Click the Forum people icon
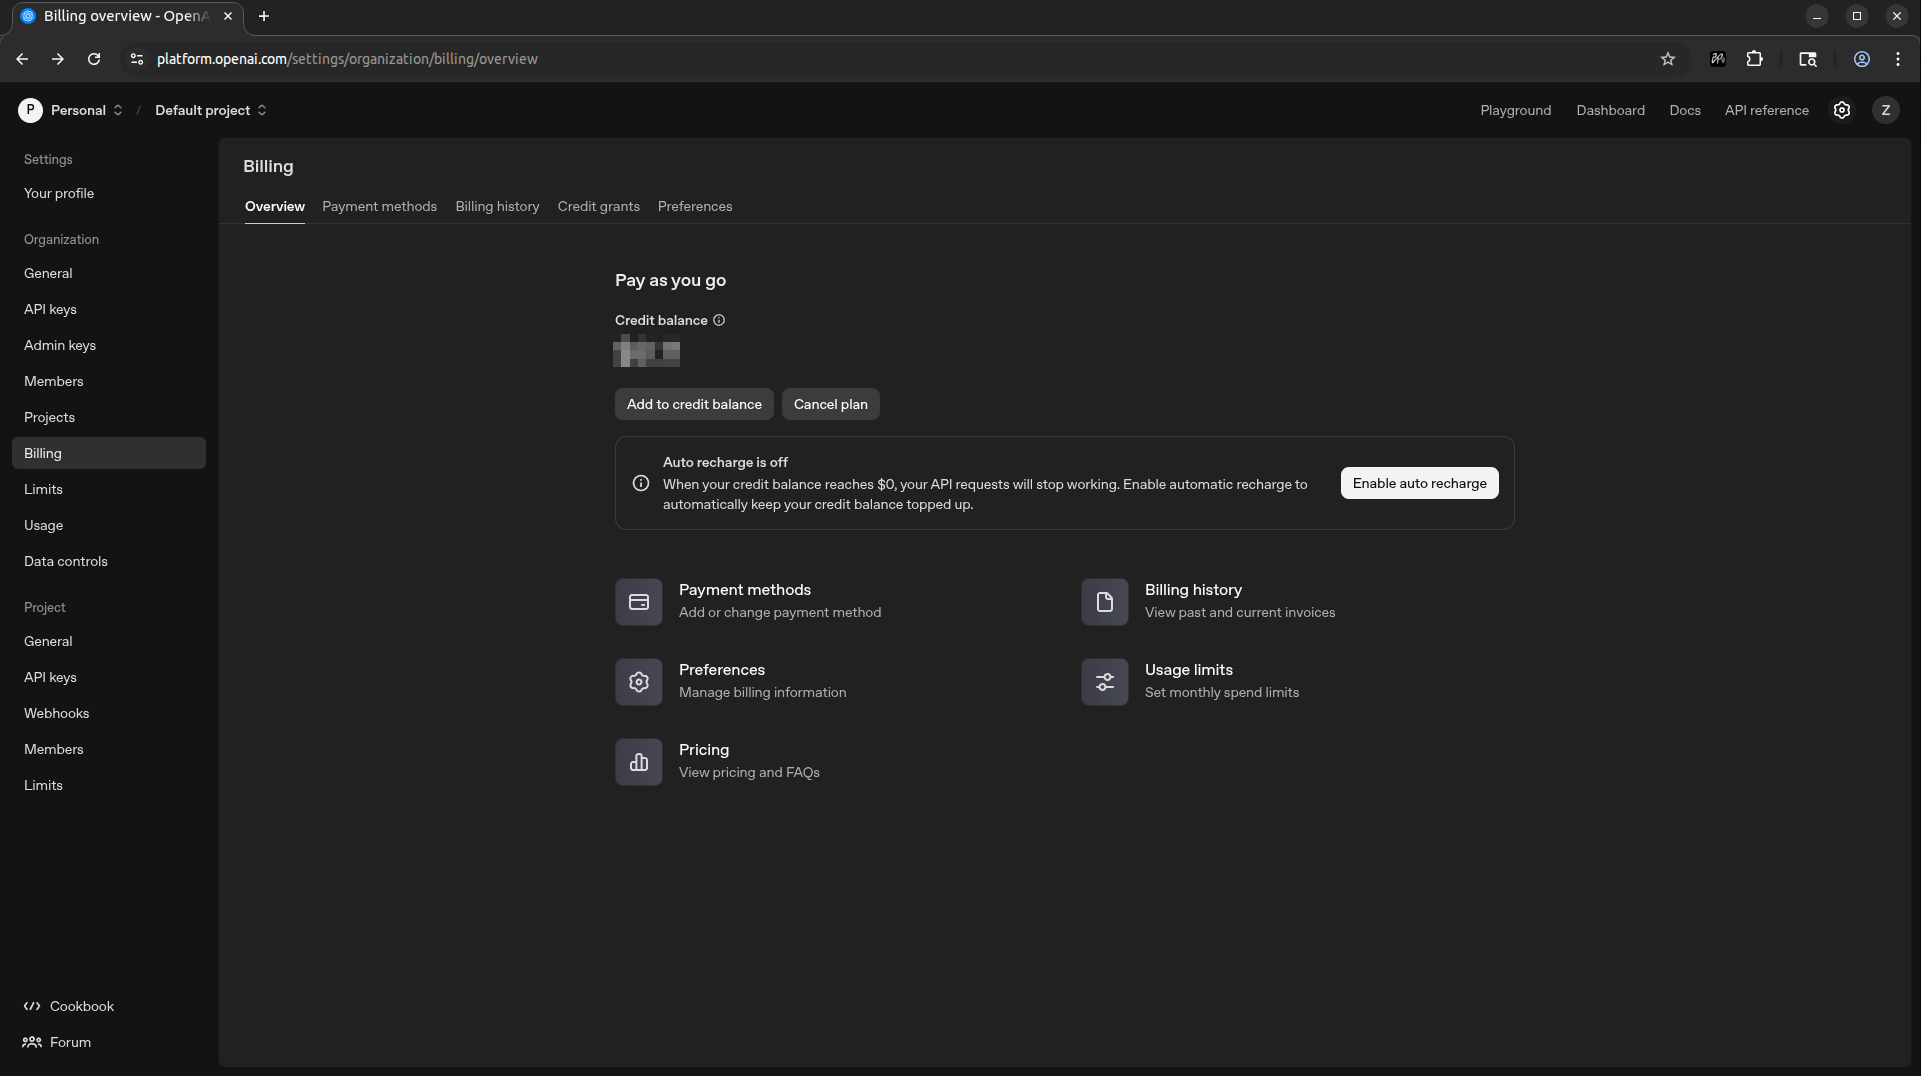The image size is (1921, 1076). point(32,1042)
